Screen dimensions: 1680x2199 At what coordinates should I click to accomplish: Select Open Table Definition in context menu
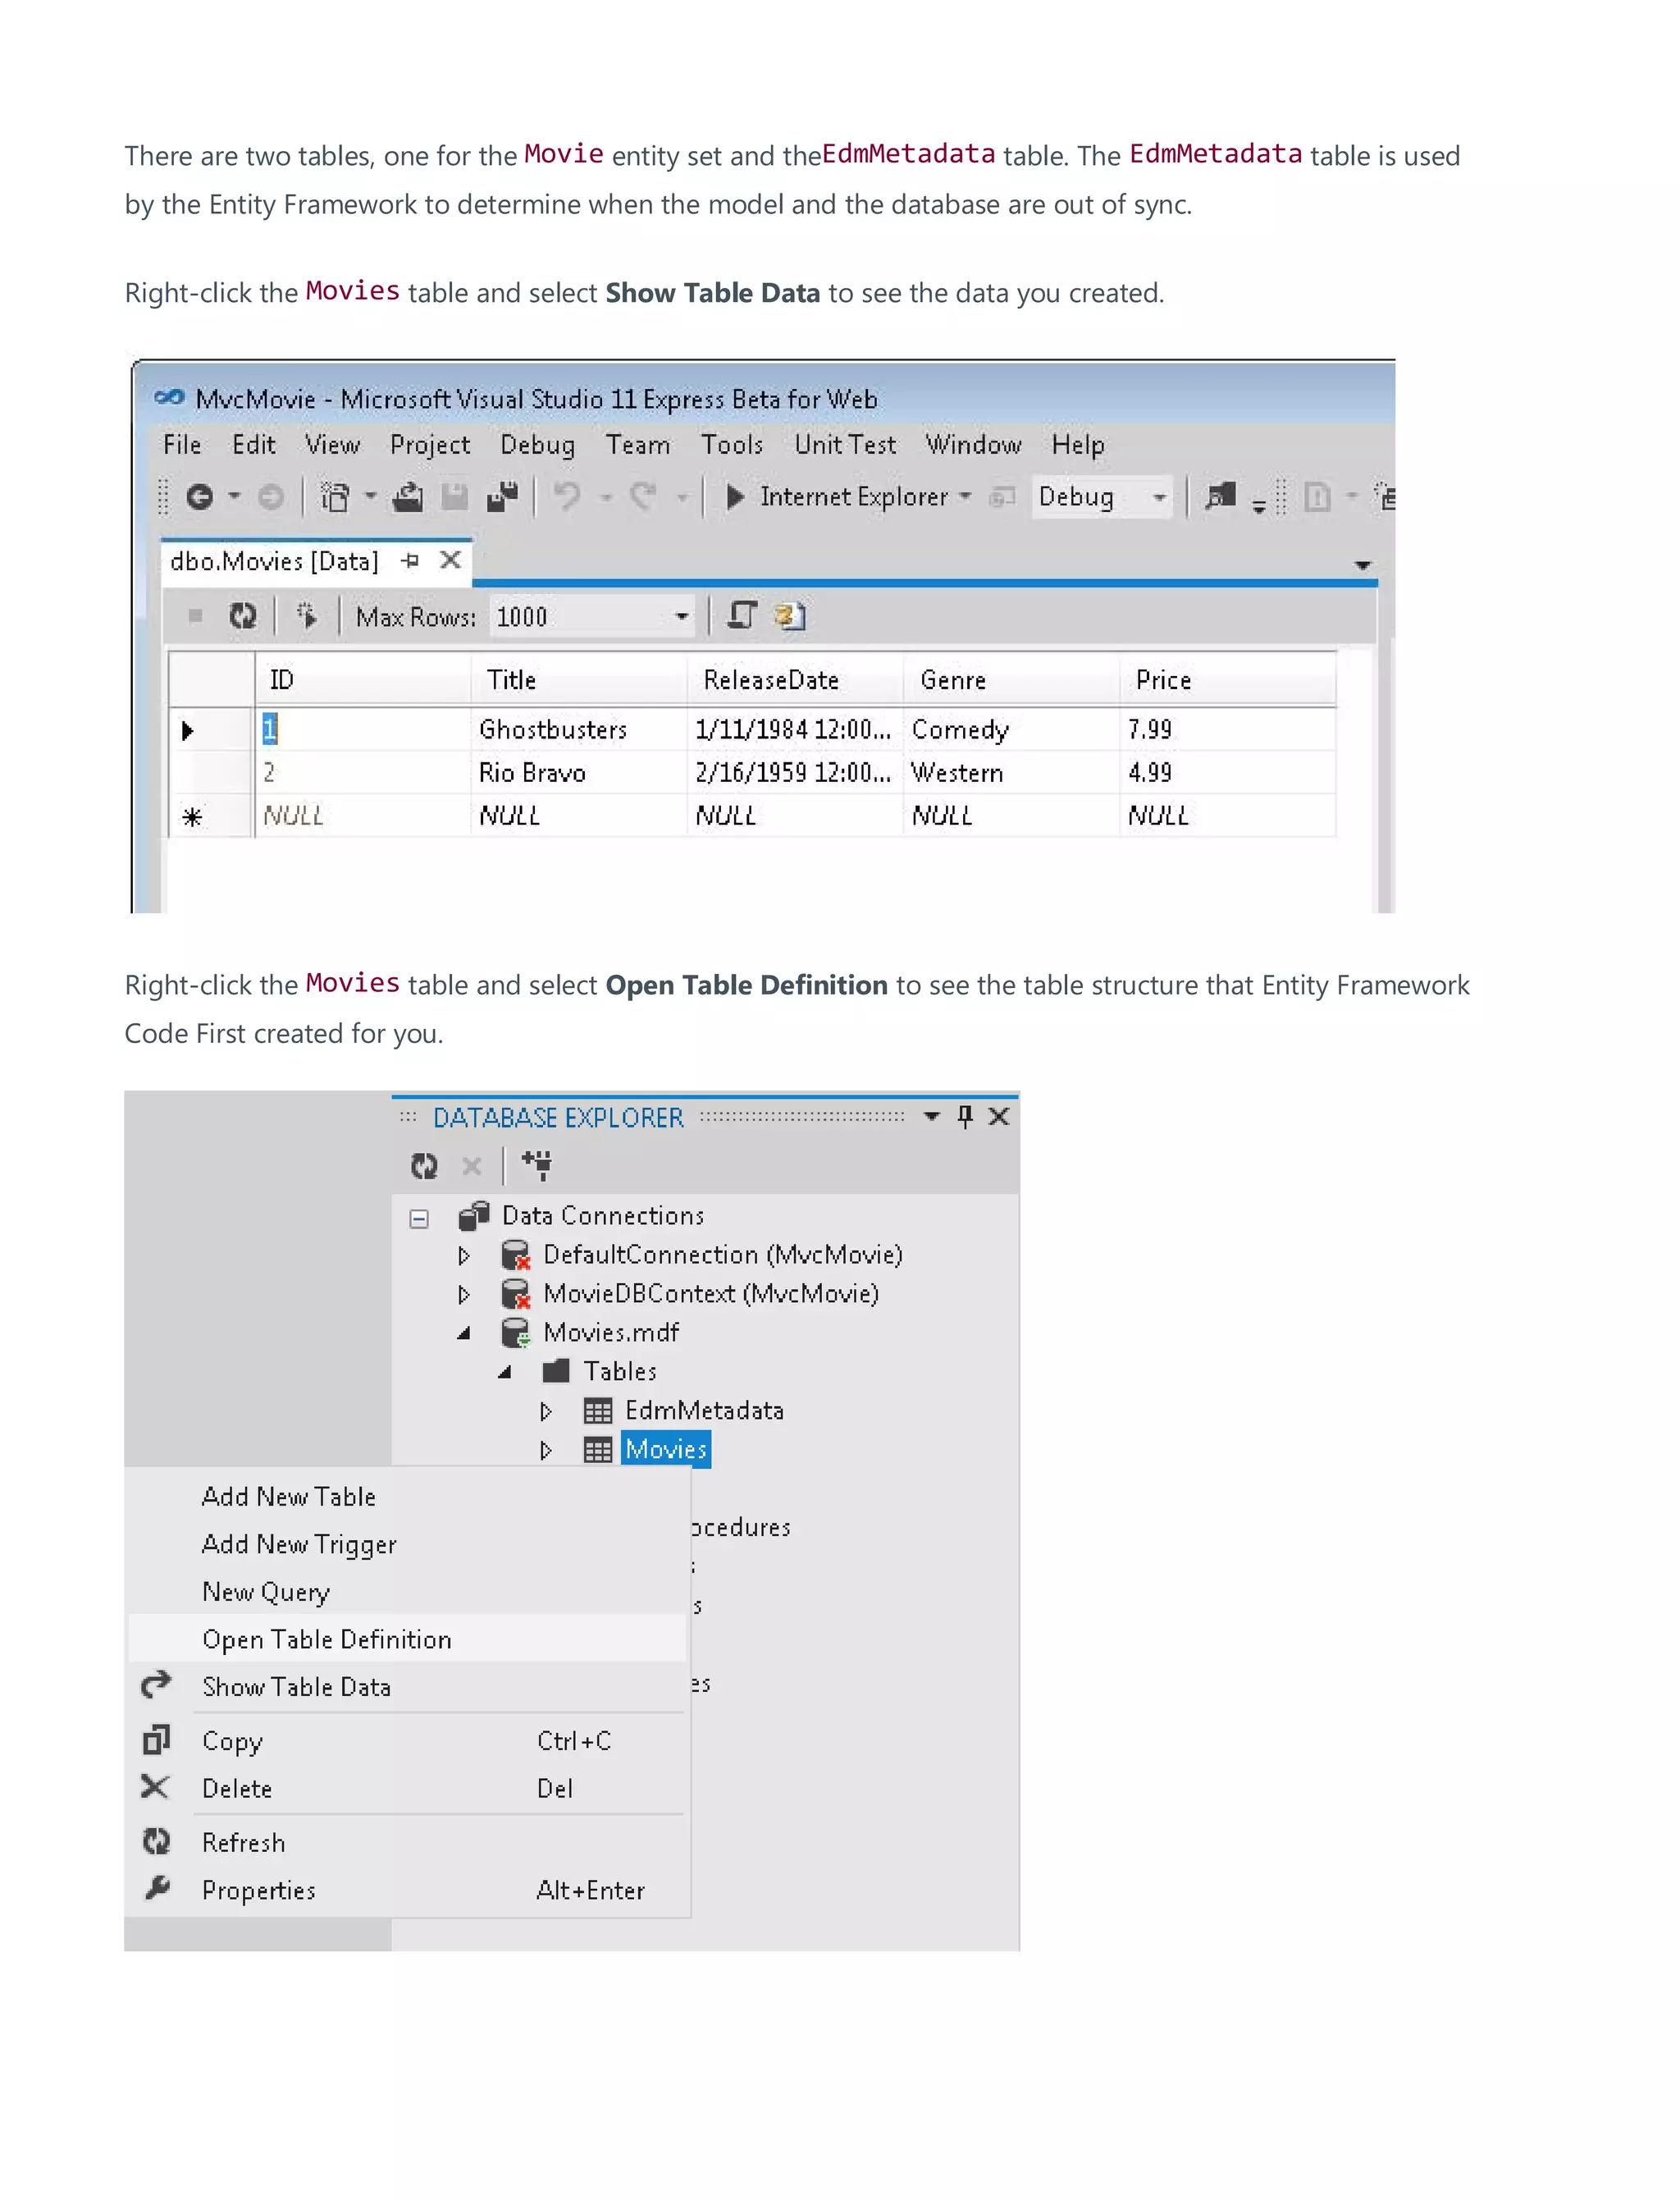pos(408,1639)
